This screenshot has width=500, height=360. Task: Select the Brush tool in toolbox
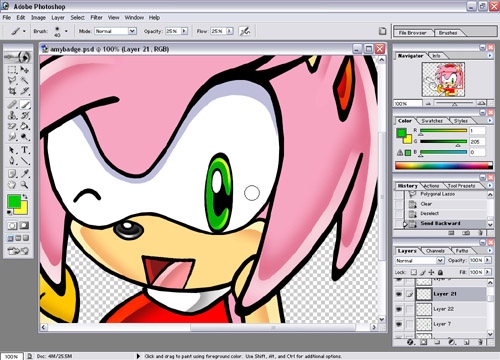(x=25, y=105)
